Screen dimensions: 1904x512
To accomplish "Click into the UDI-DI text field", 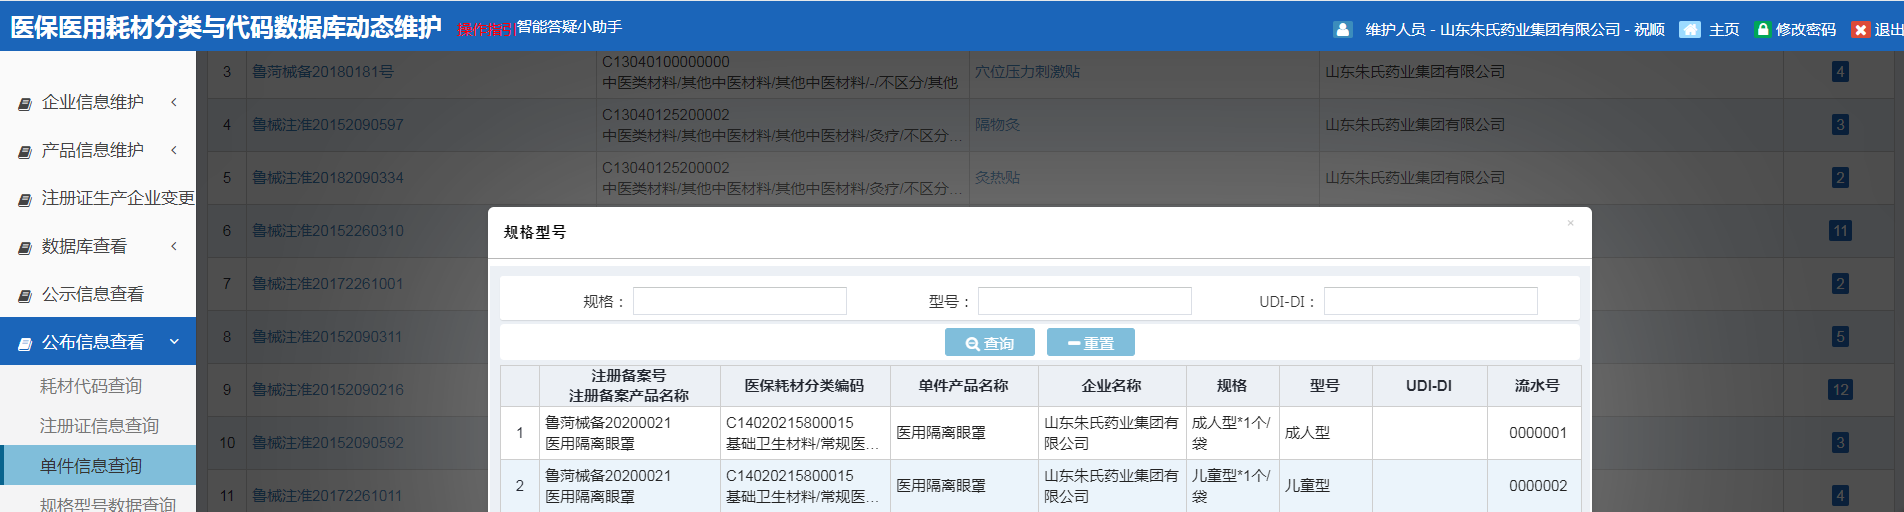I will point(1430,301).
